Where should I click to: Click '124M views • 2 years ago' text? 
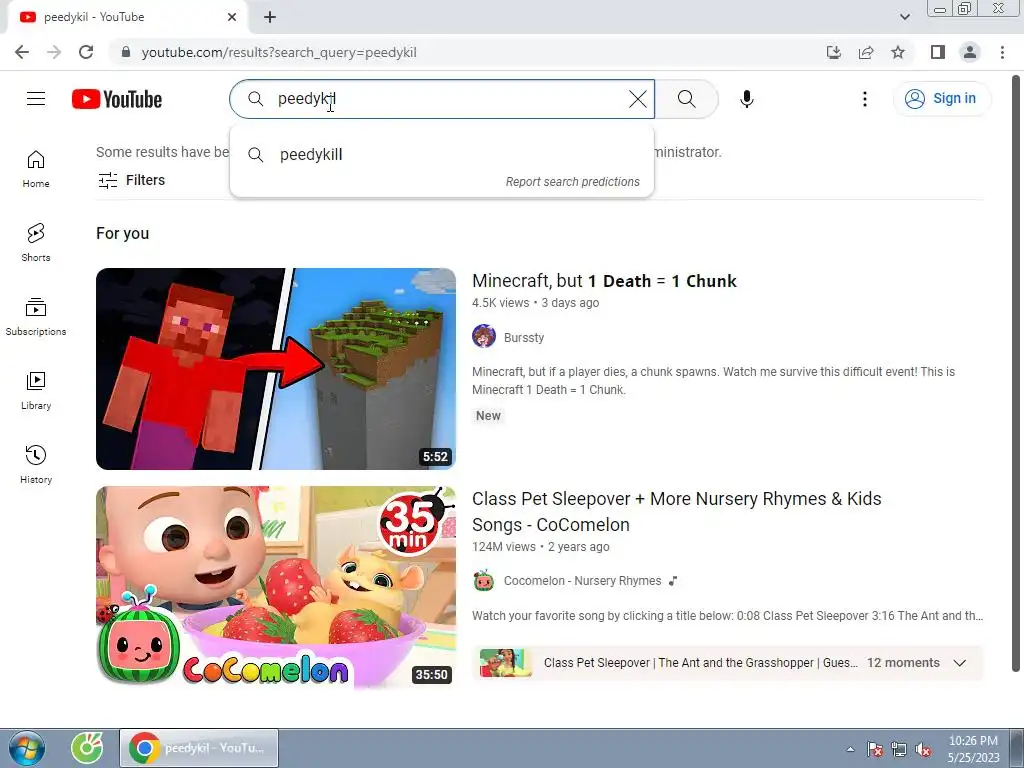tap(541, 547)
